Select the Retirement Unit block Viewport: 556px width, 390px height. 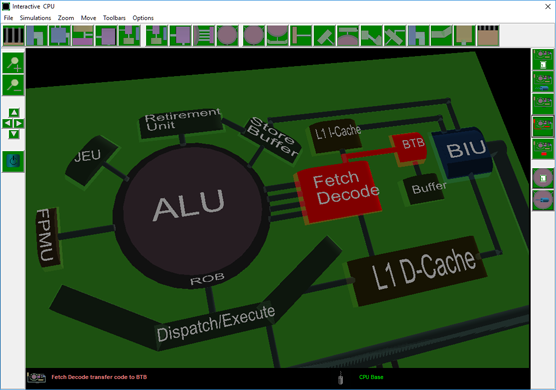pos(181,122)
